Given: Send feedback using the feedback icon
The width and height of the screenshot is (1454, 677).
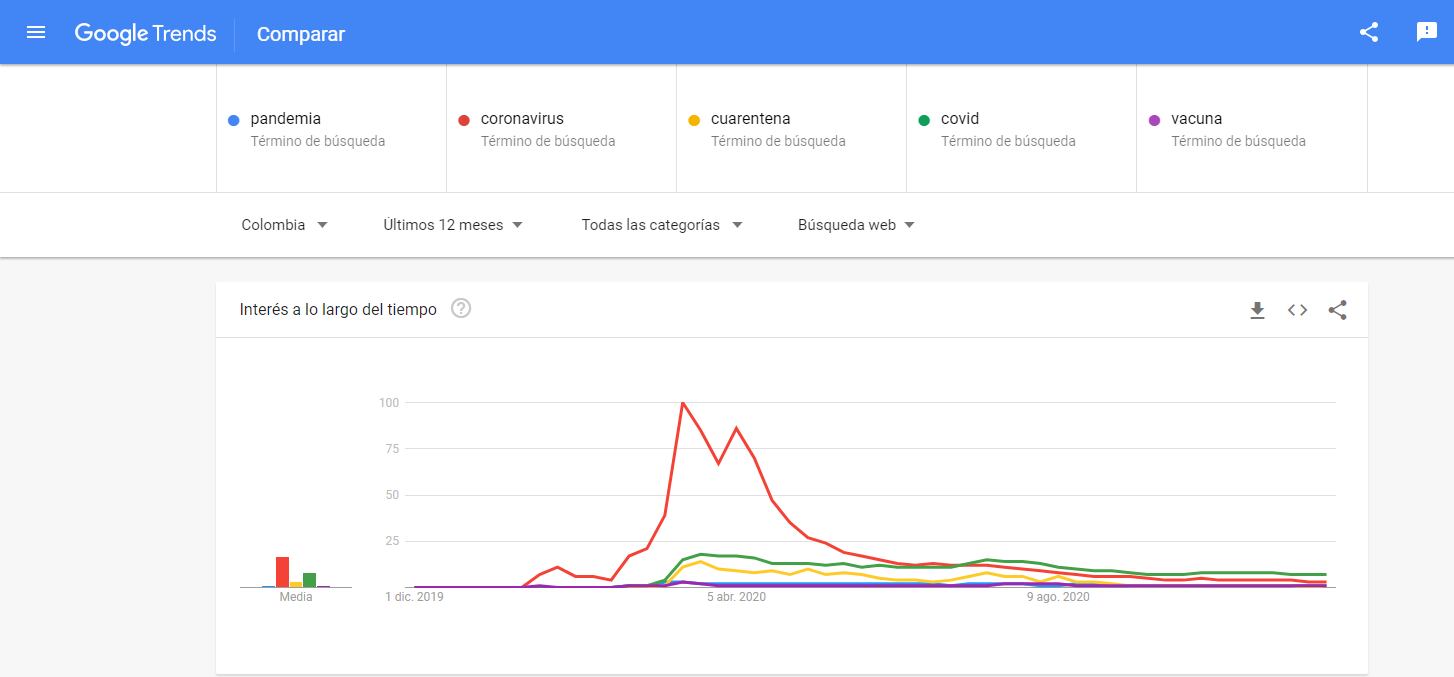Looking at the screenshot, I should [x=1426, y=31].
